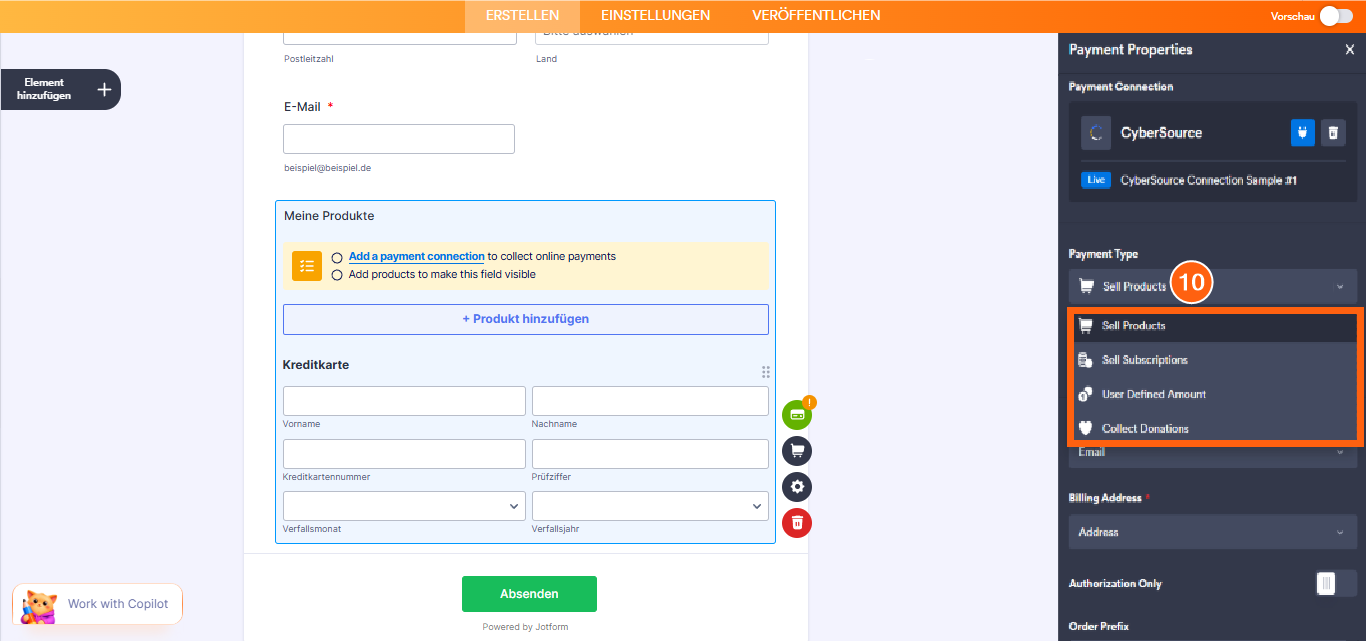Remove CyberSource connection using the trash icon

[x=1333, y=131]
